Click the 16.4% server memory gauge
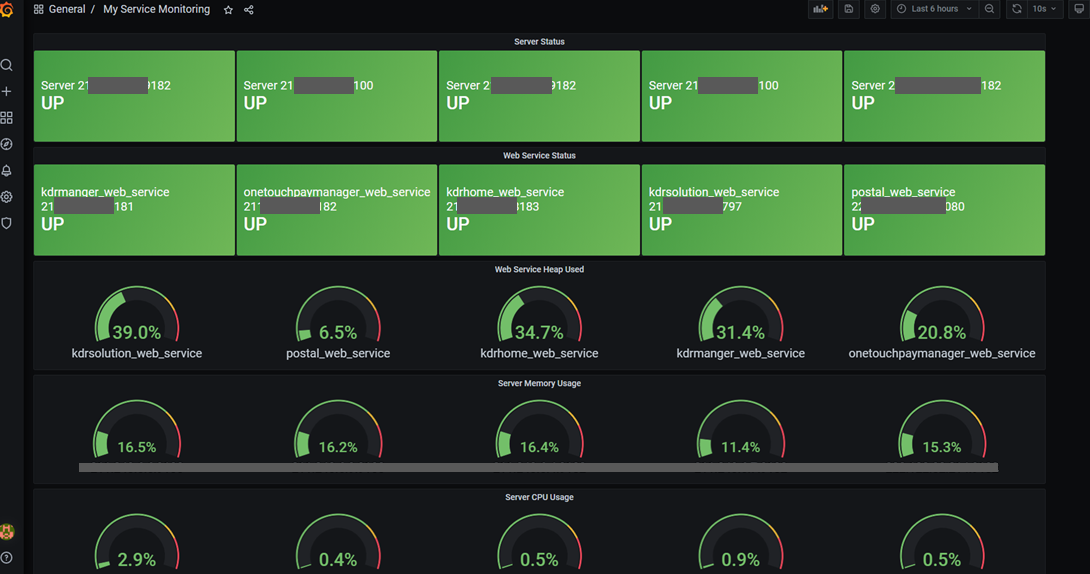The width and height of the screenshot is (1090, 574). 539,429
